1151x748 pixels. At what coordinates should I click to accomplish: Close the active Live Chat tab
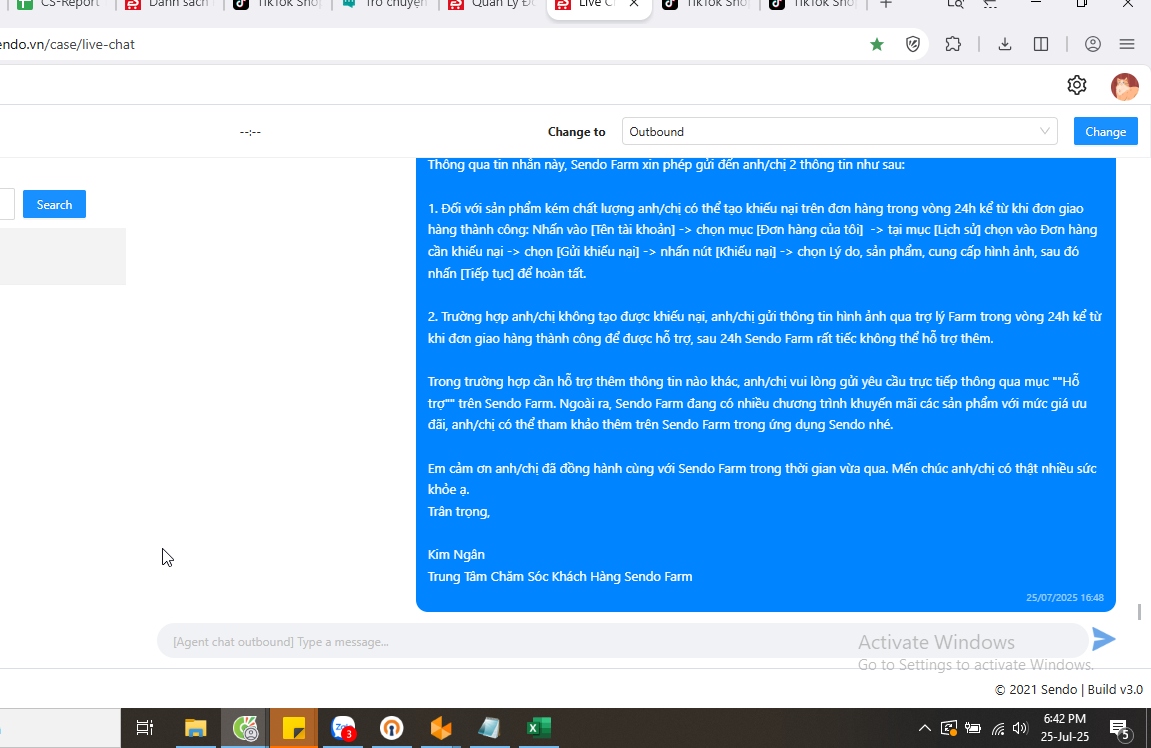pyautogui.click(x=634, y=4)
